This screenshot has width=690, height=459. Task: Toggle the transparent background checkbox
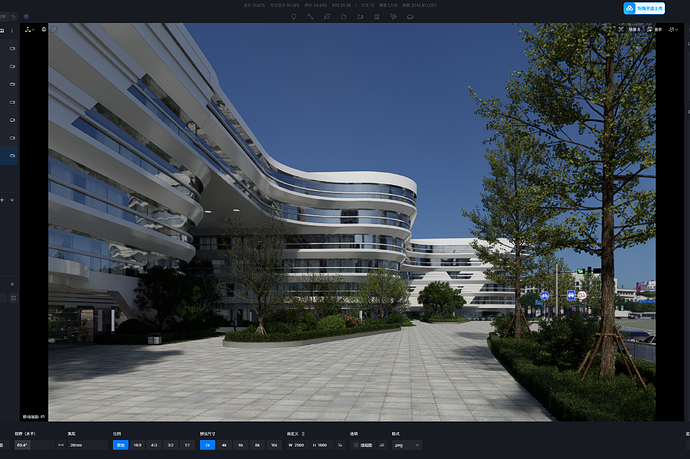tap(353, 444)
